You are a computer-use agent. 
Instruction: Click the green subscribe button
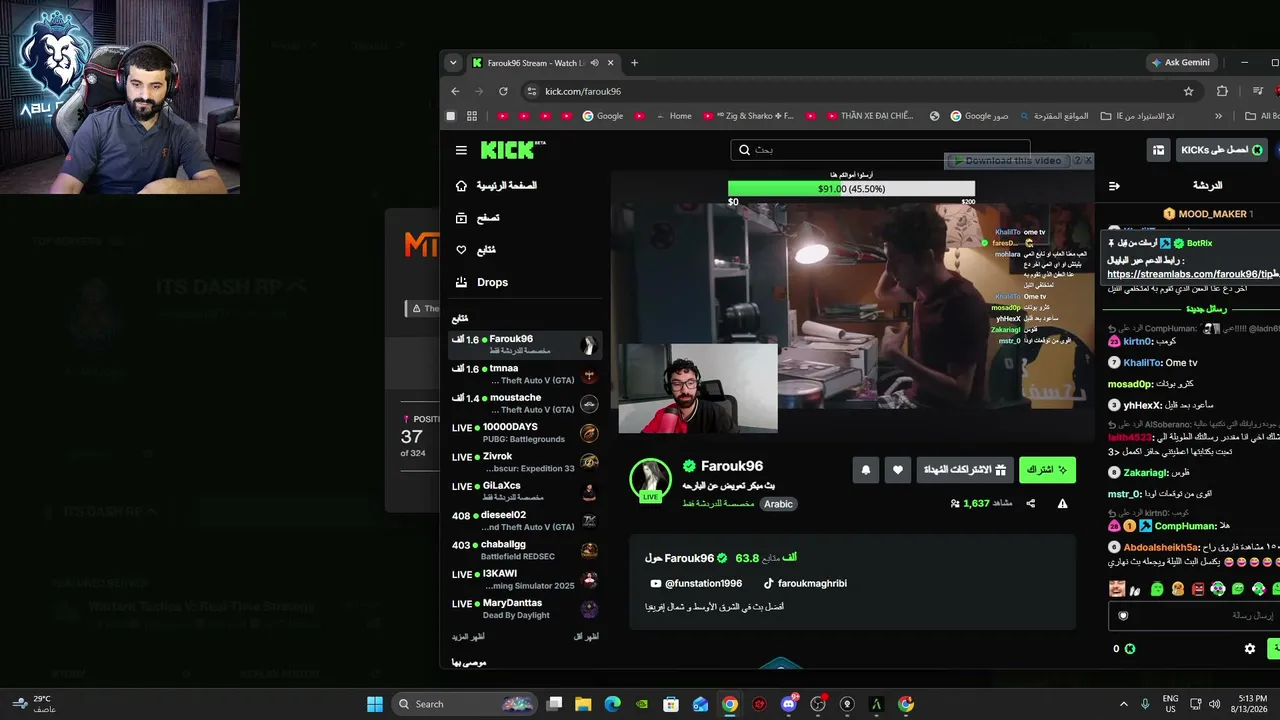click(1047, 470)
